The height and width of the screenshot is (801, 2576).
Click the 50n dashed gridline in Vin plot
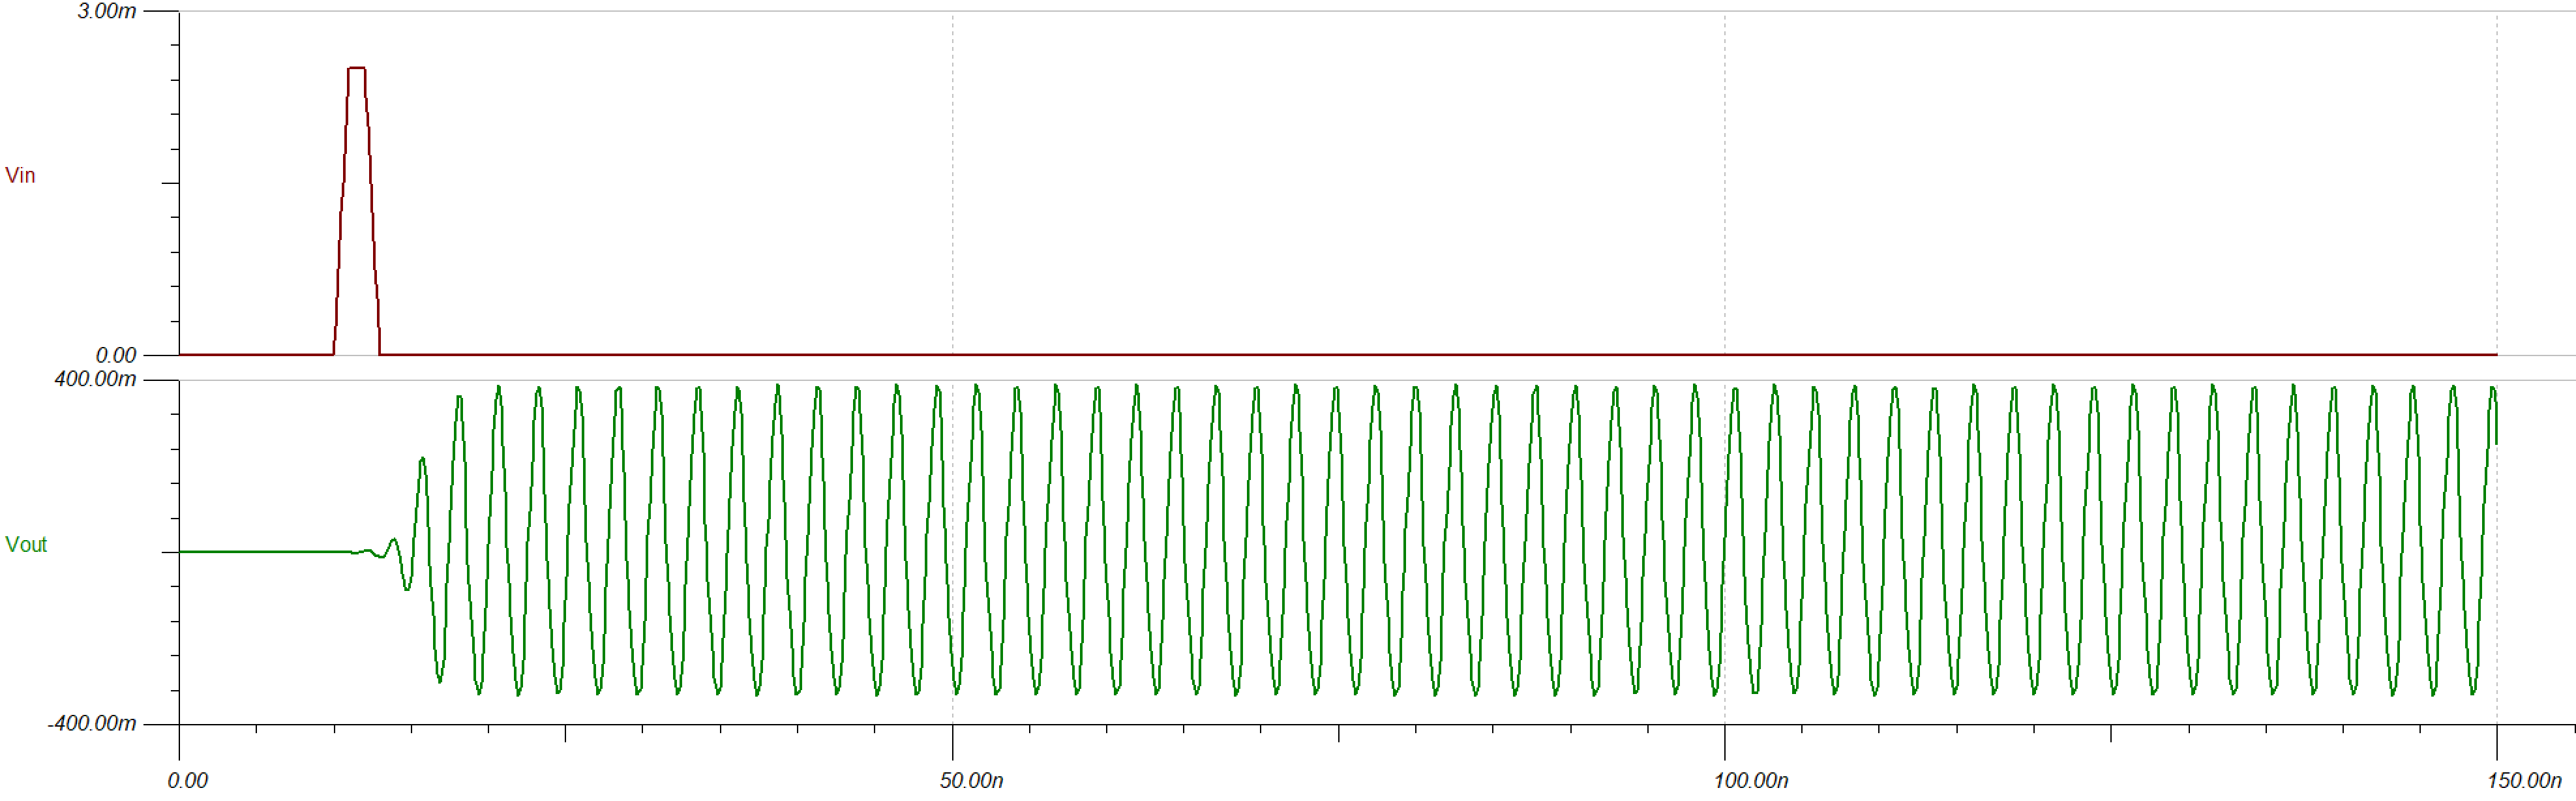952,180
